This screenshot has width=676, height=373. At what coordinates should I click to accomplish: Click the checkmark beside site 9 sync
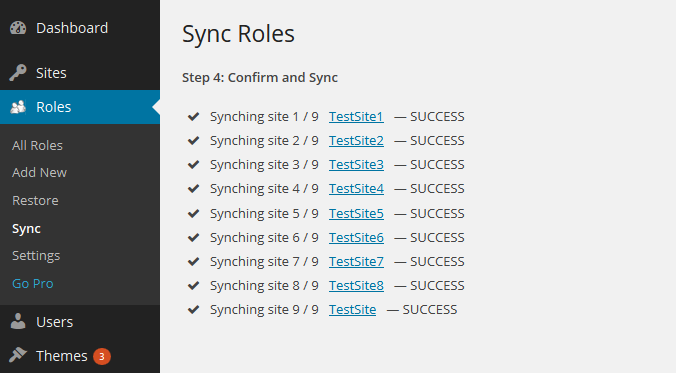click(x=194, y=309)
